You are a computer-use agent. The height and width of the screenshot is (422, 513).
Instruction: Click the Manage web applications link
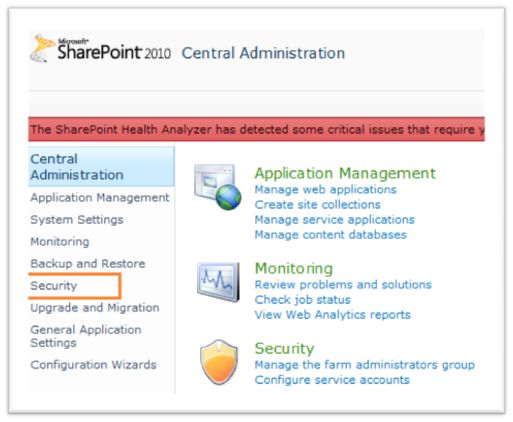tap(326, 190)
